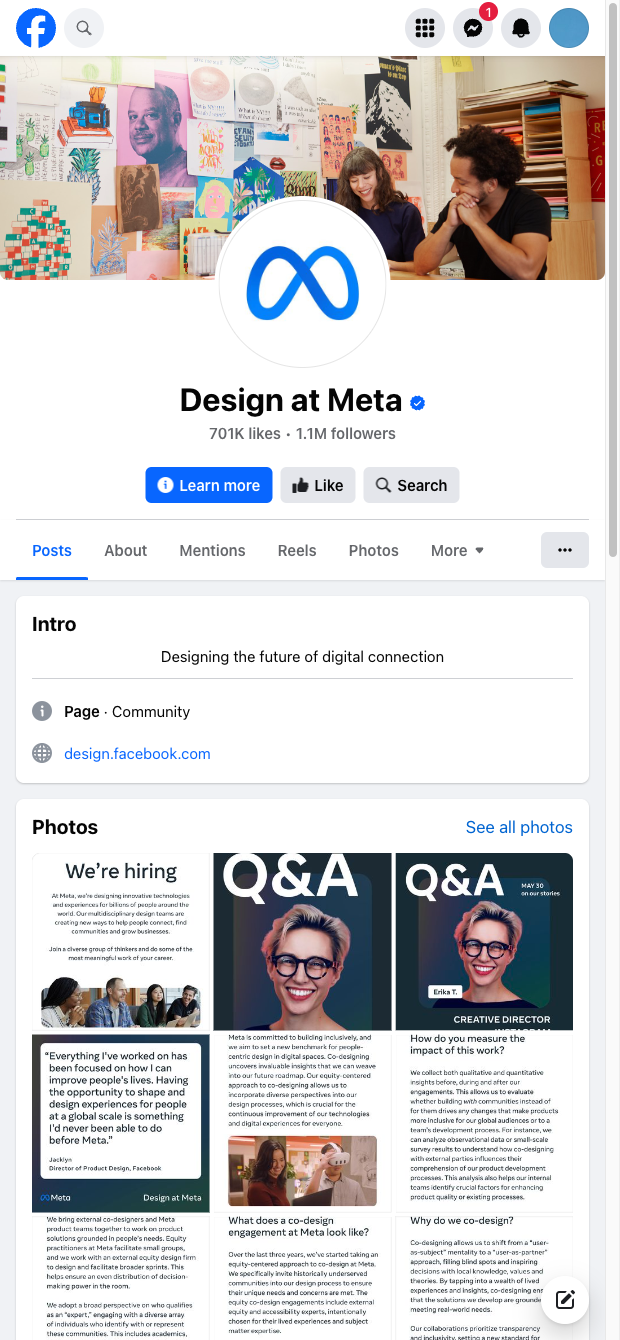This screenshot has width=620, height=1340.
Task: Like the Design at Meta page
Action: (x=317, y=485)
